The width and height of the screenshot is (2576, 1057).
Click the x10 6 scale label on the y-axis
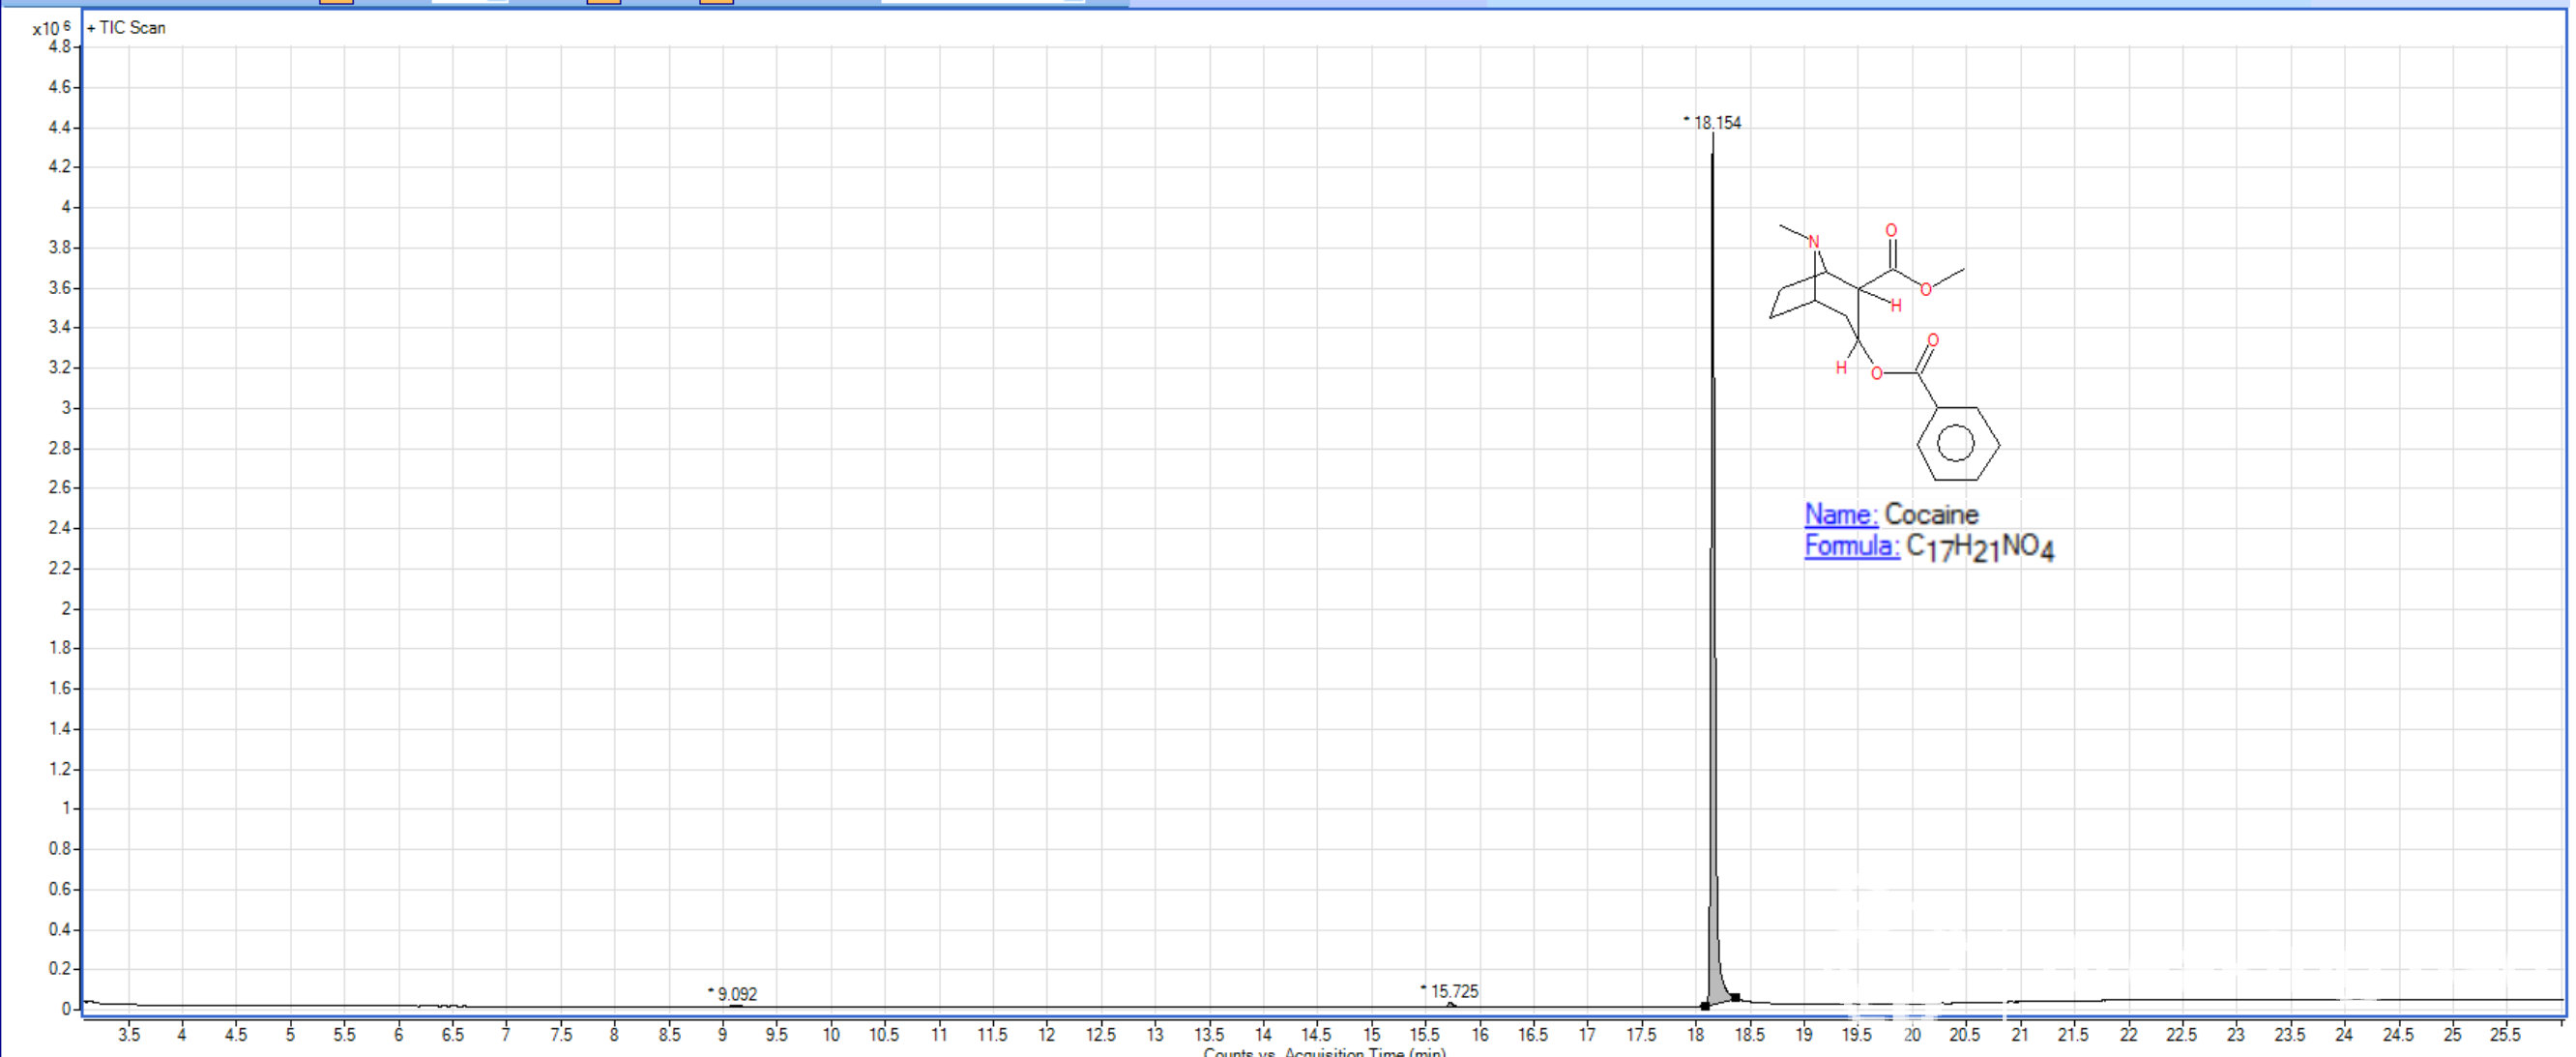pyautogui.click(x=50, y=28)
